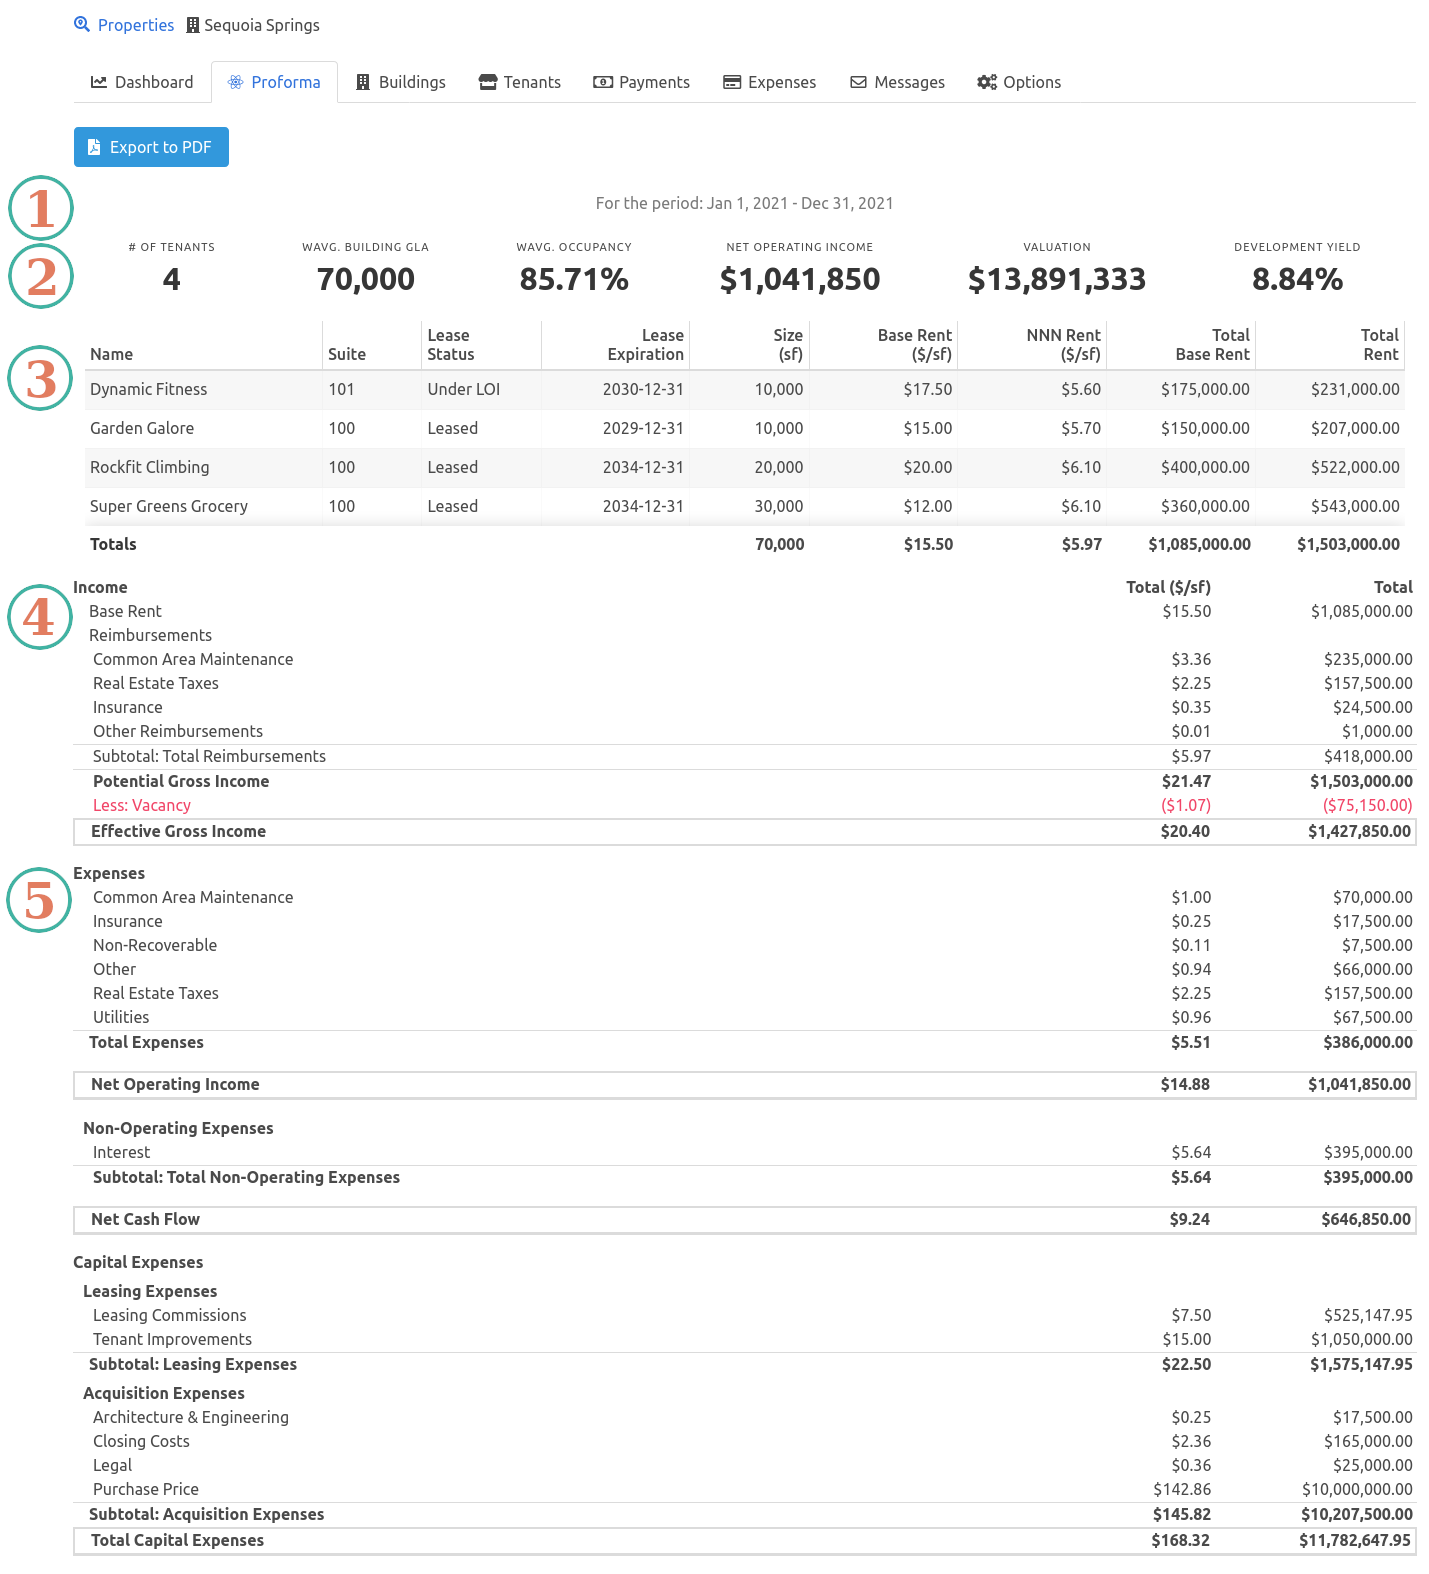1429x1574 pixels.
Task: Click the 70,000 building GLA figure
Action: pos(366,279)
